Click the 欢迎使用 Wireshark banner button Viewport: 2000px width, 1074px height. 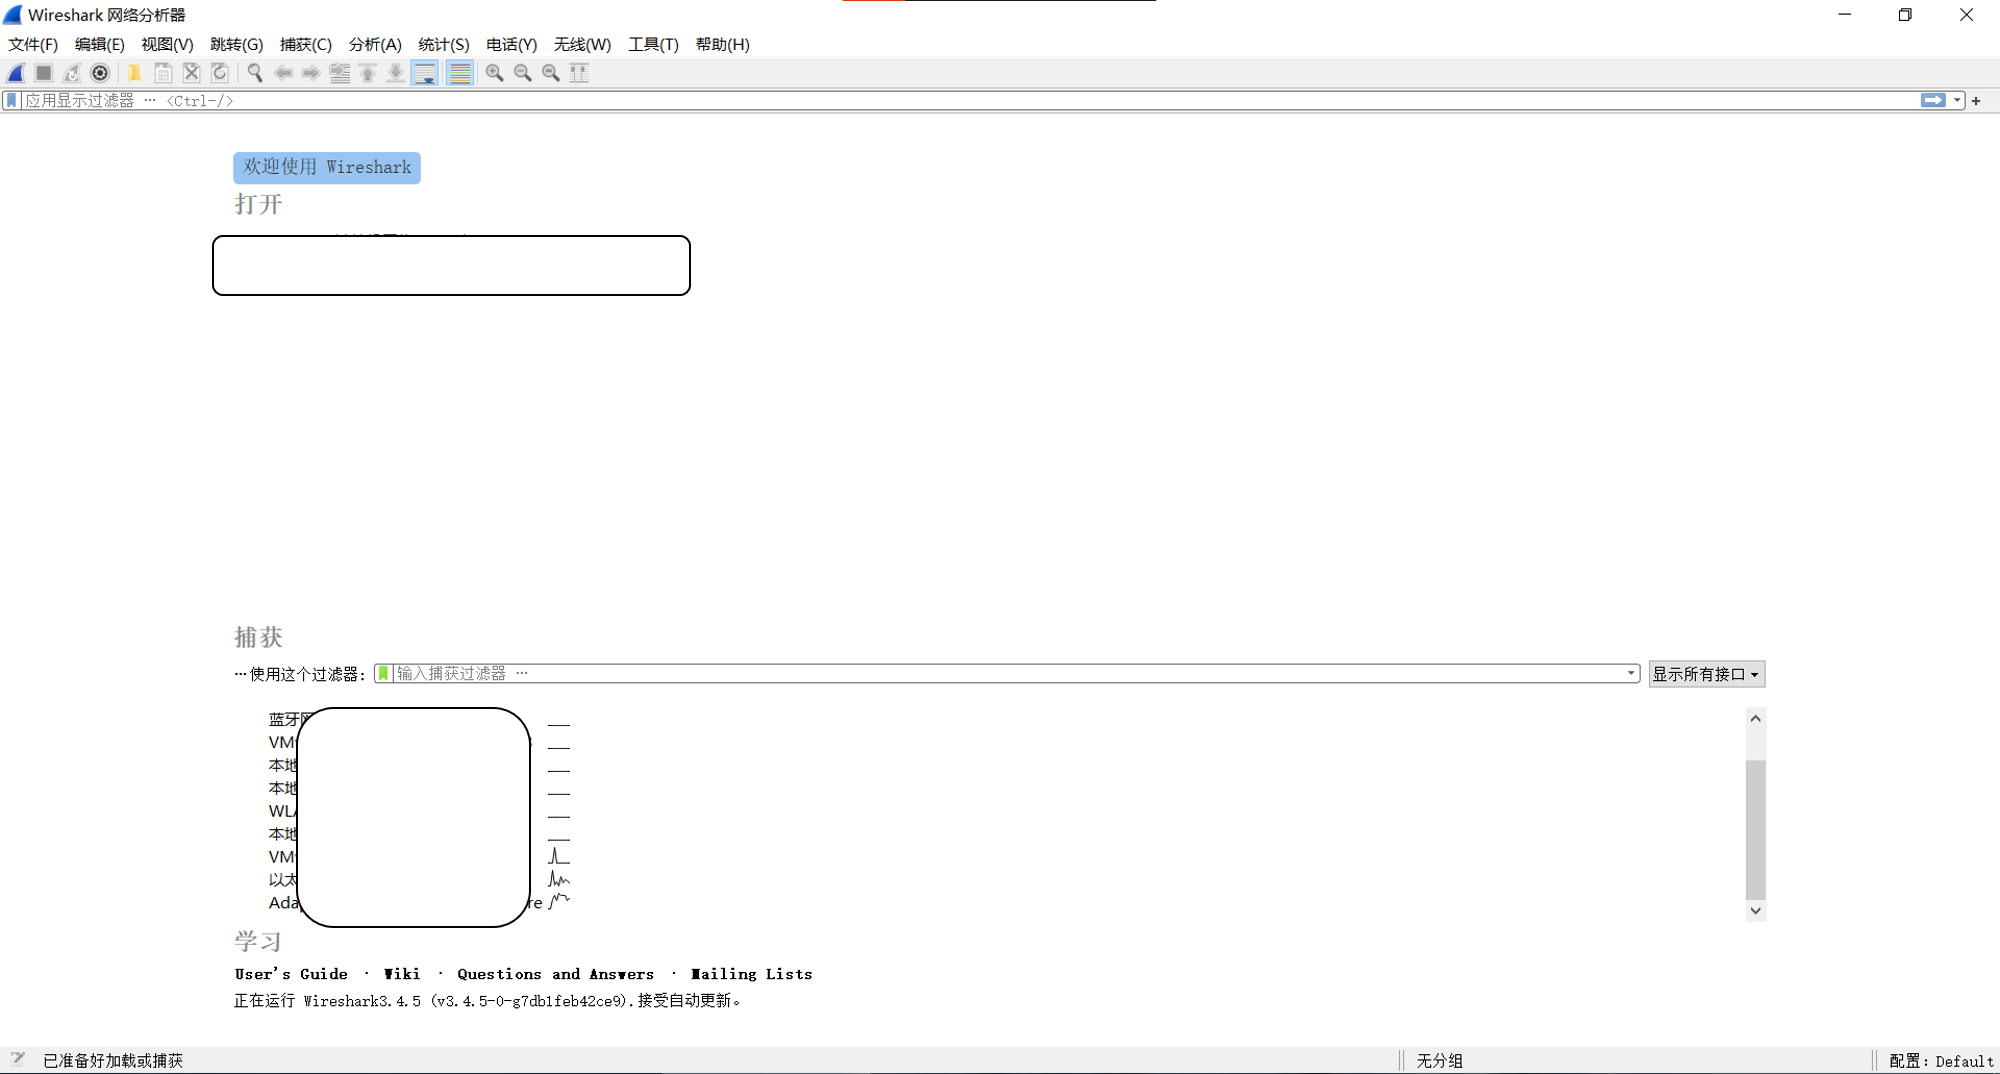click(327, 167)
